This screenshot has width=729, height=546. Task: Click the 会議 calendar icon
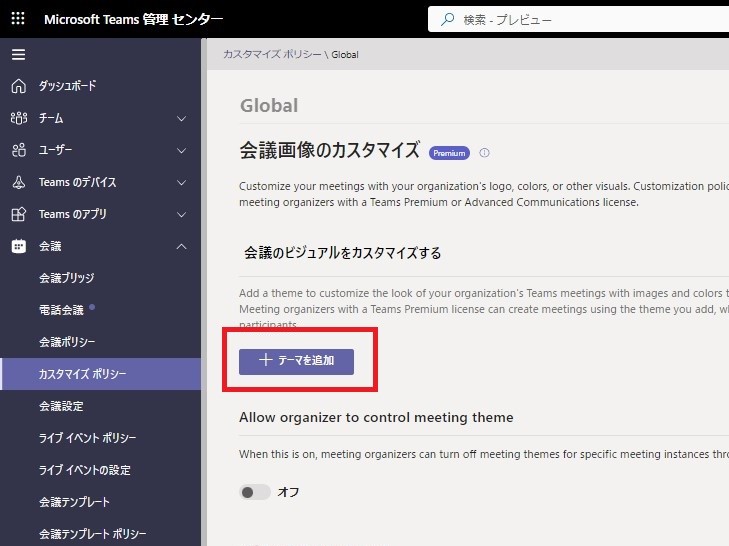19,246
